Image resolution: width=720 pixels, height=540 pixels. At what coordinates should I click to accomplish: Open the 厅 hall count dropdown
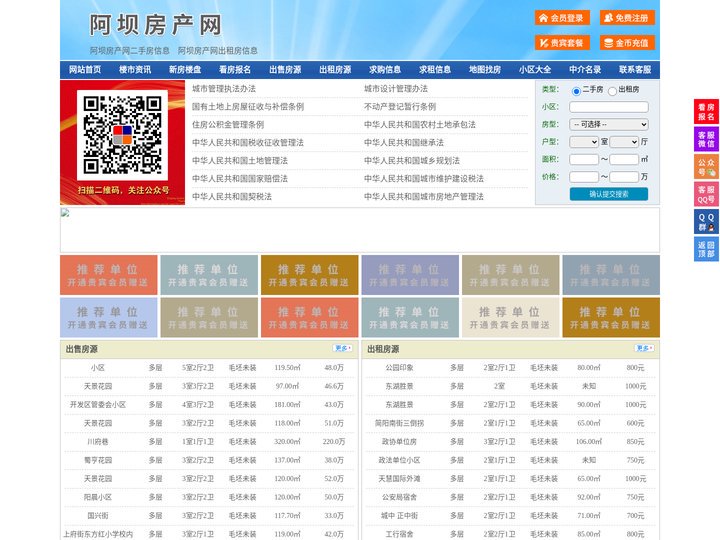tap(624, 142)
